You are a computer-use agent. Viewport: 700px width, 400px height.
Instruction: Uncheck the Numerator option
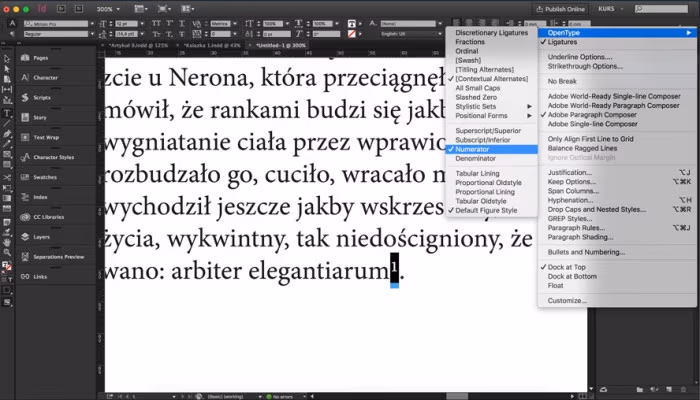point(491,149)
